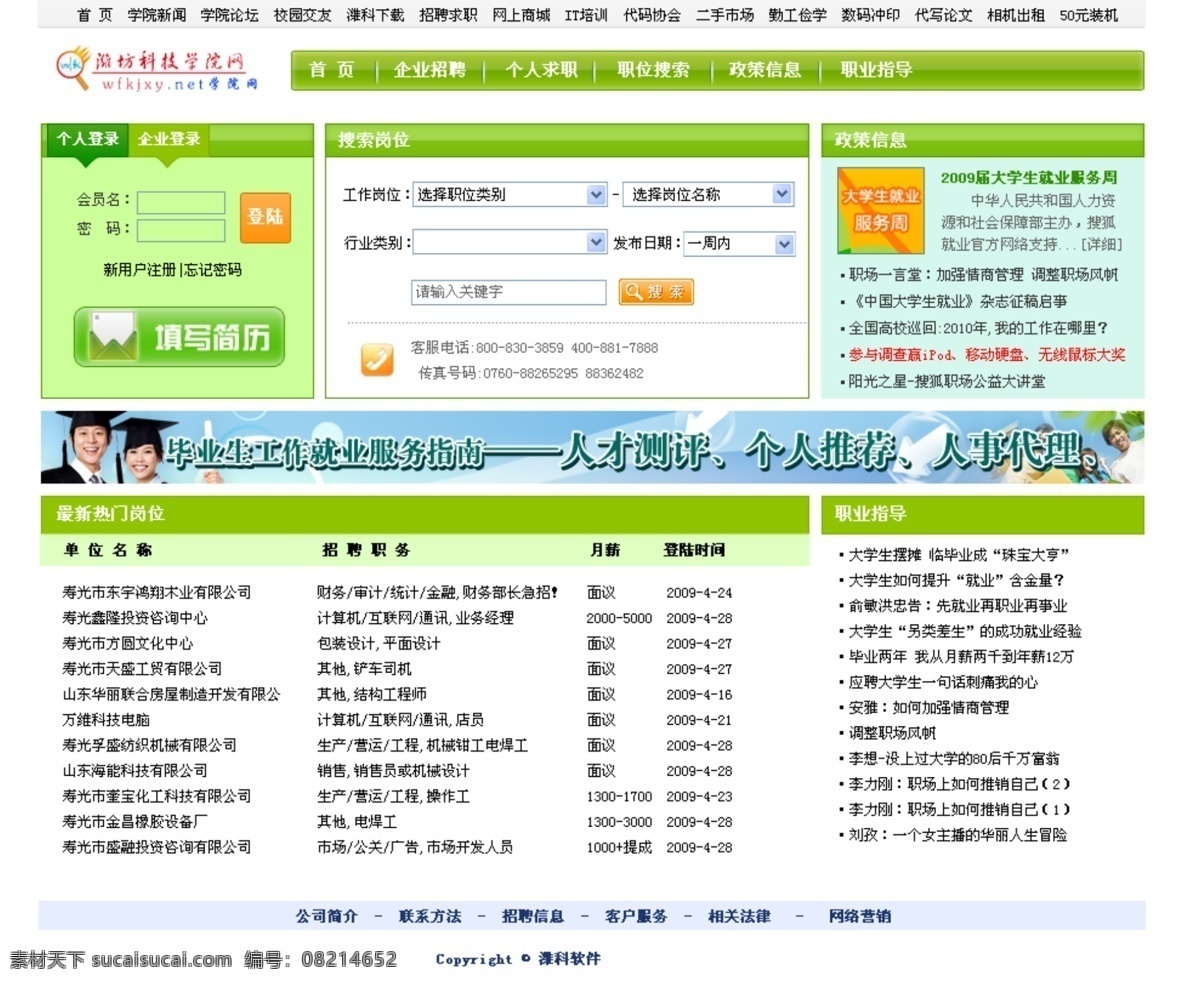This screenshot has height=983, width=1200.
Task: Click job 其他, 铲车司机
Action: coord(364,669)
